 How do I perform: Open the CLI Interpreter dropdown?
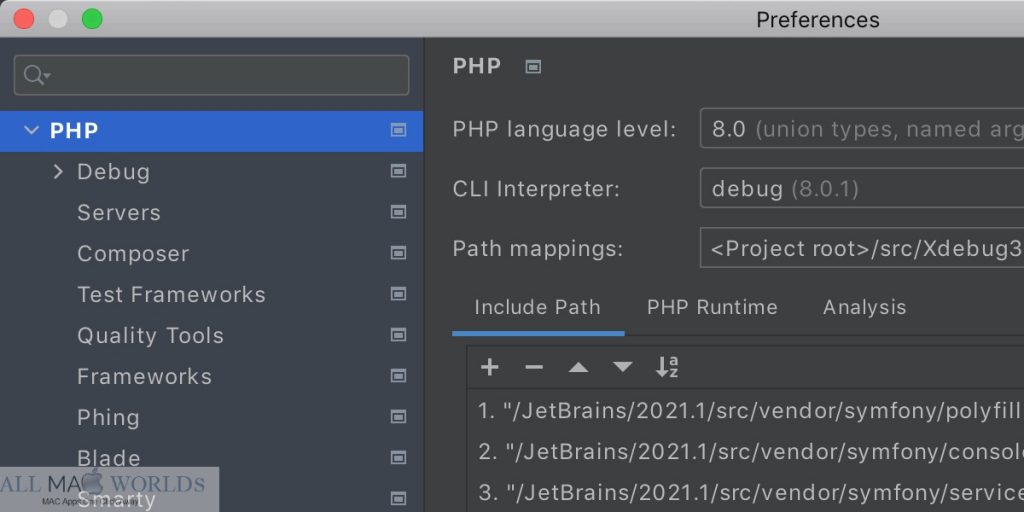861,189
